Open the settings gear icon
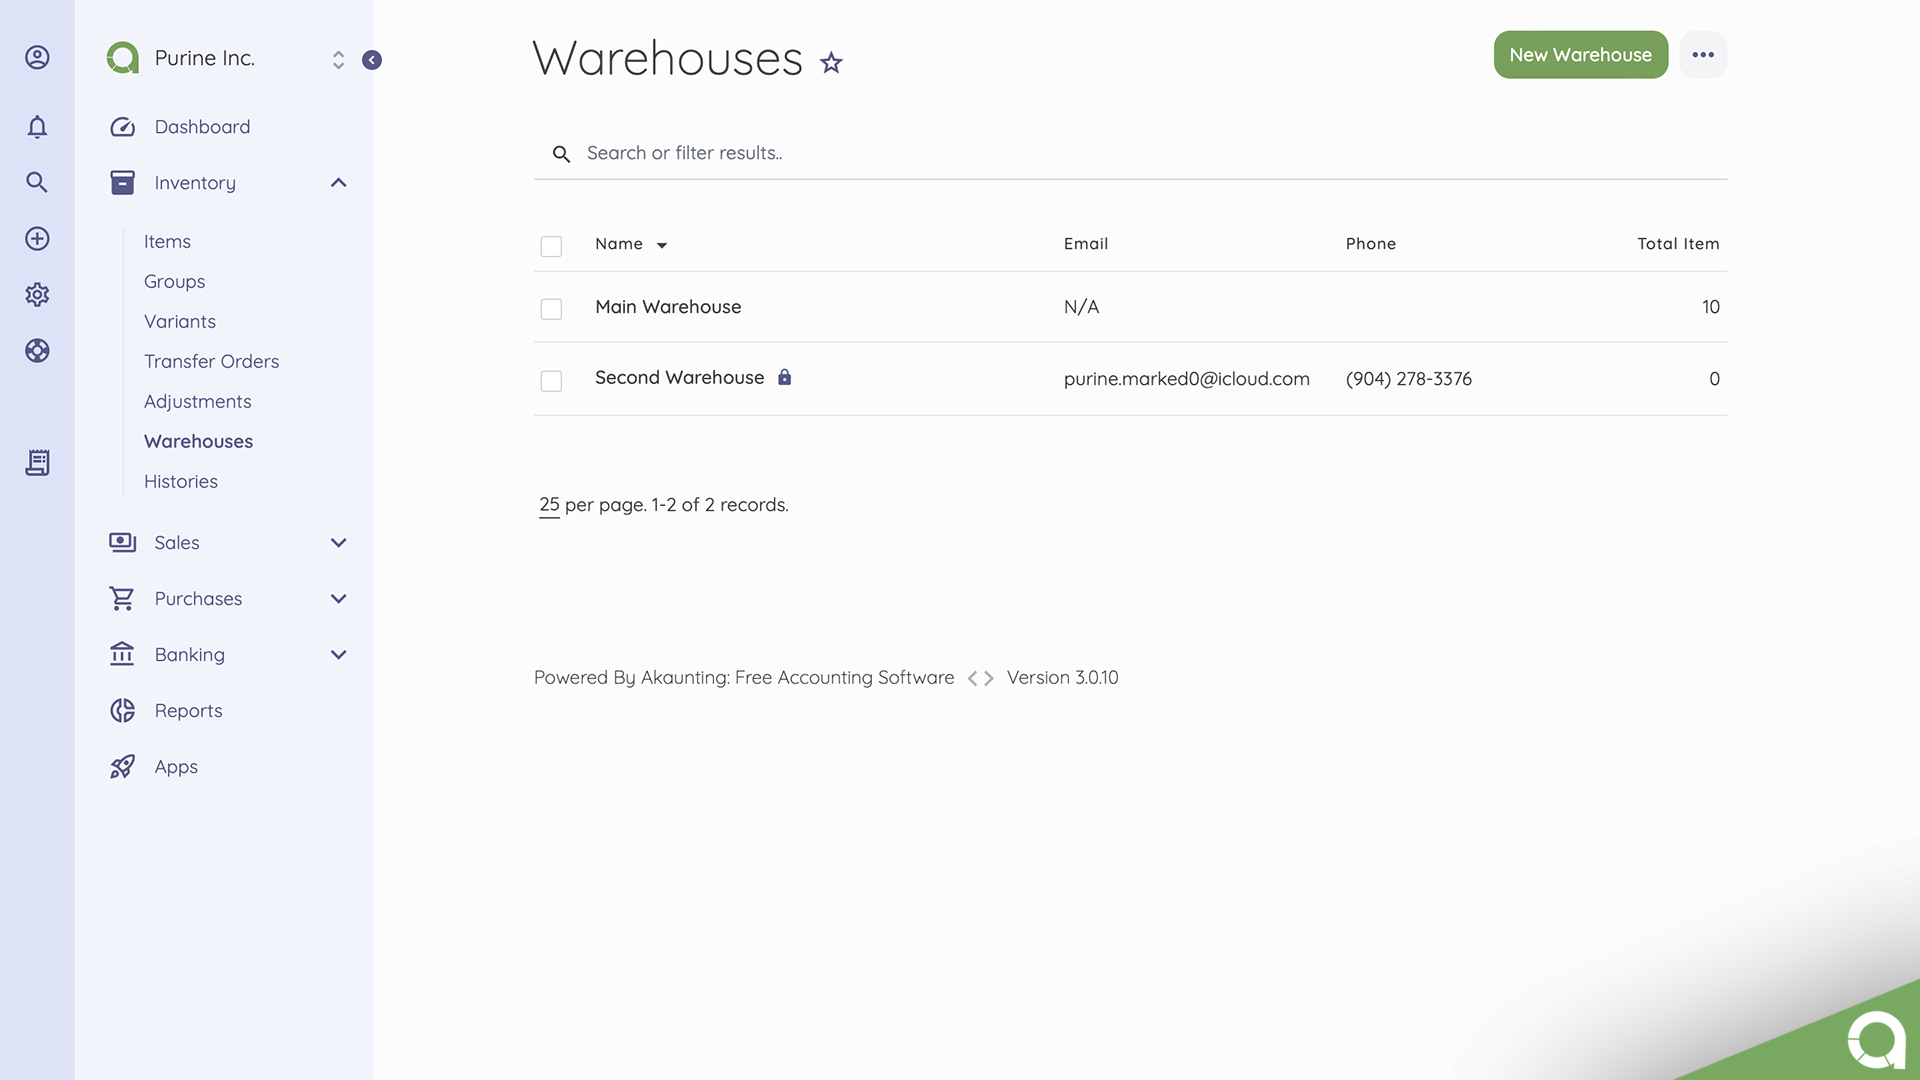This screenshot has height=1080, width=1920. [37, 294]
